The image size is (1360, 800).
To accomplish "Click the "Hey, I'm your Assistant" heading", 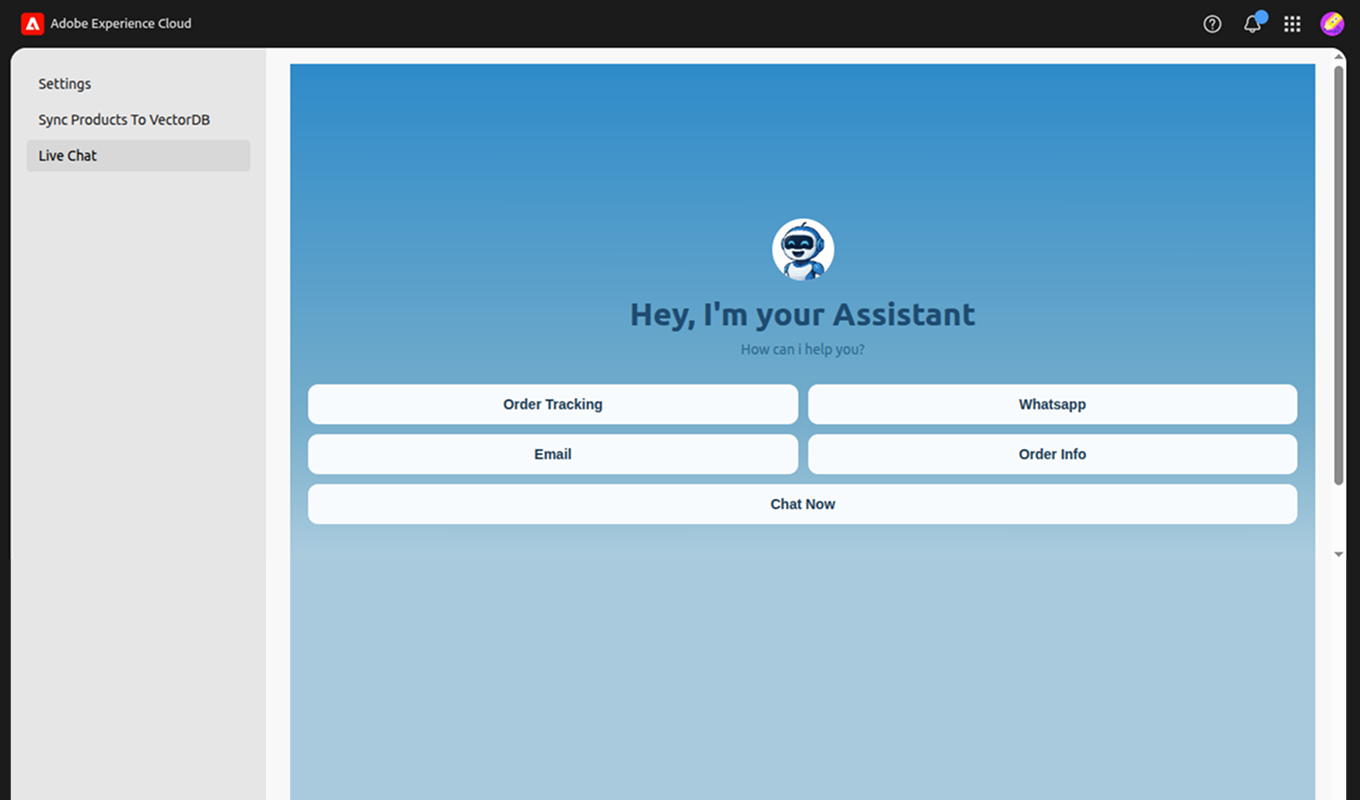I will pyautogui.click(x=802, y=314).
